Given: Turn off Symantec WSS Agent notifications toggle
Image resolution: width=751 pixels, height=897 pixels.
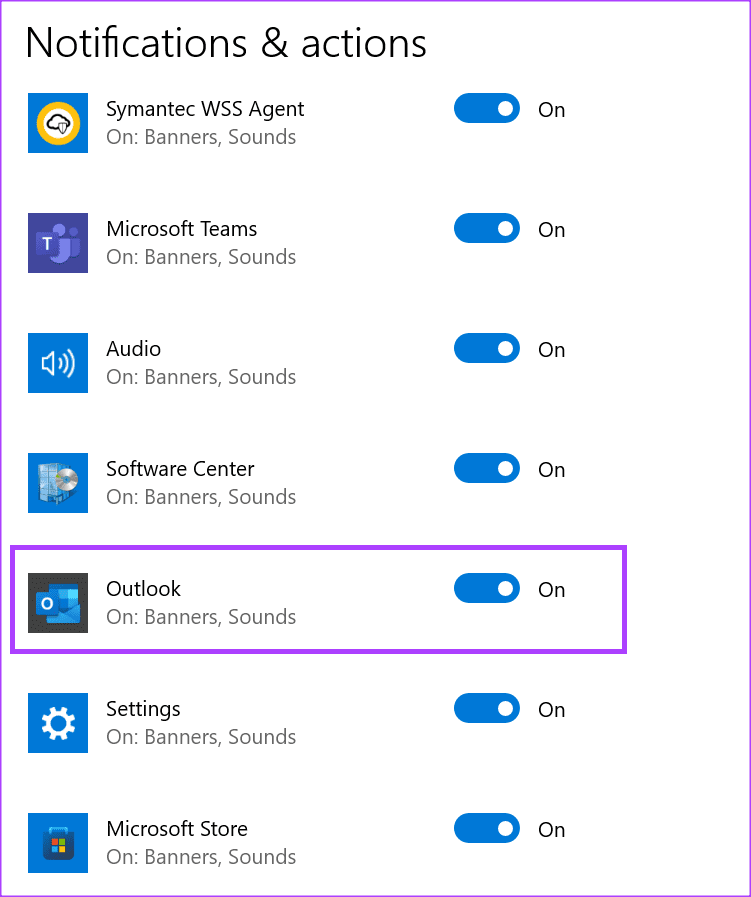Looking at the screenshot, I should 487,108.
